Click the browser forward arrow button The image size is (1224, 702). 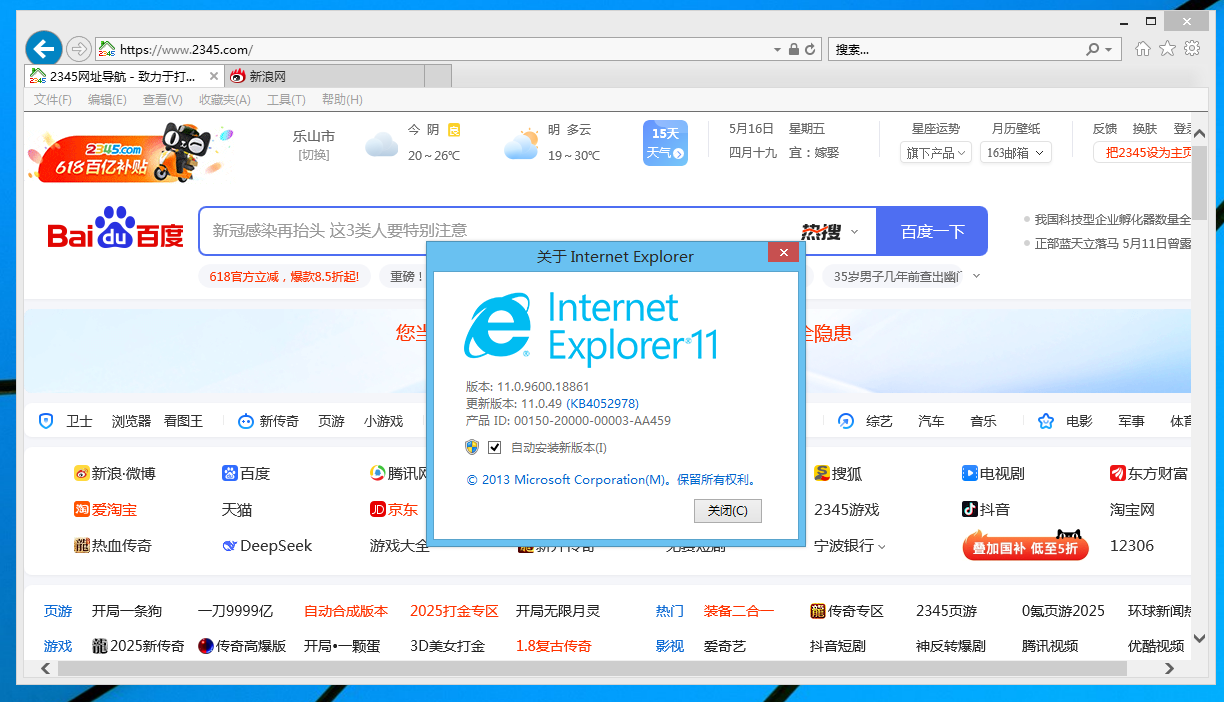point(79,48)
